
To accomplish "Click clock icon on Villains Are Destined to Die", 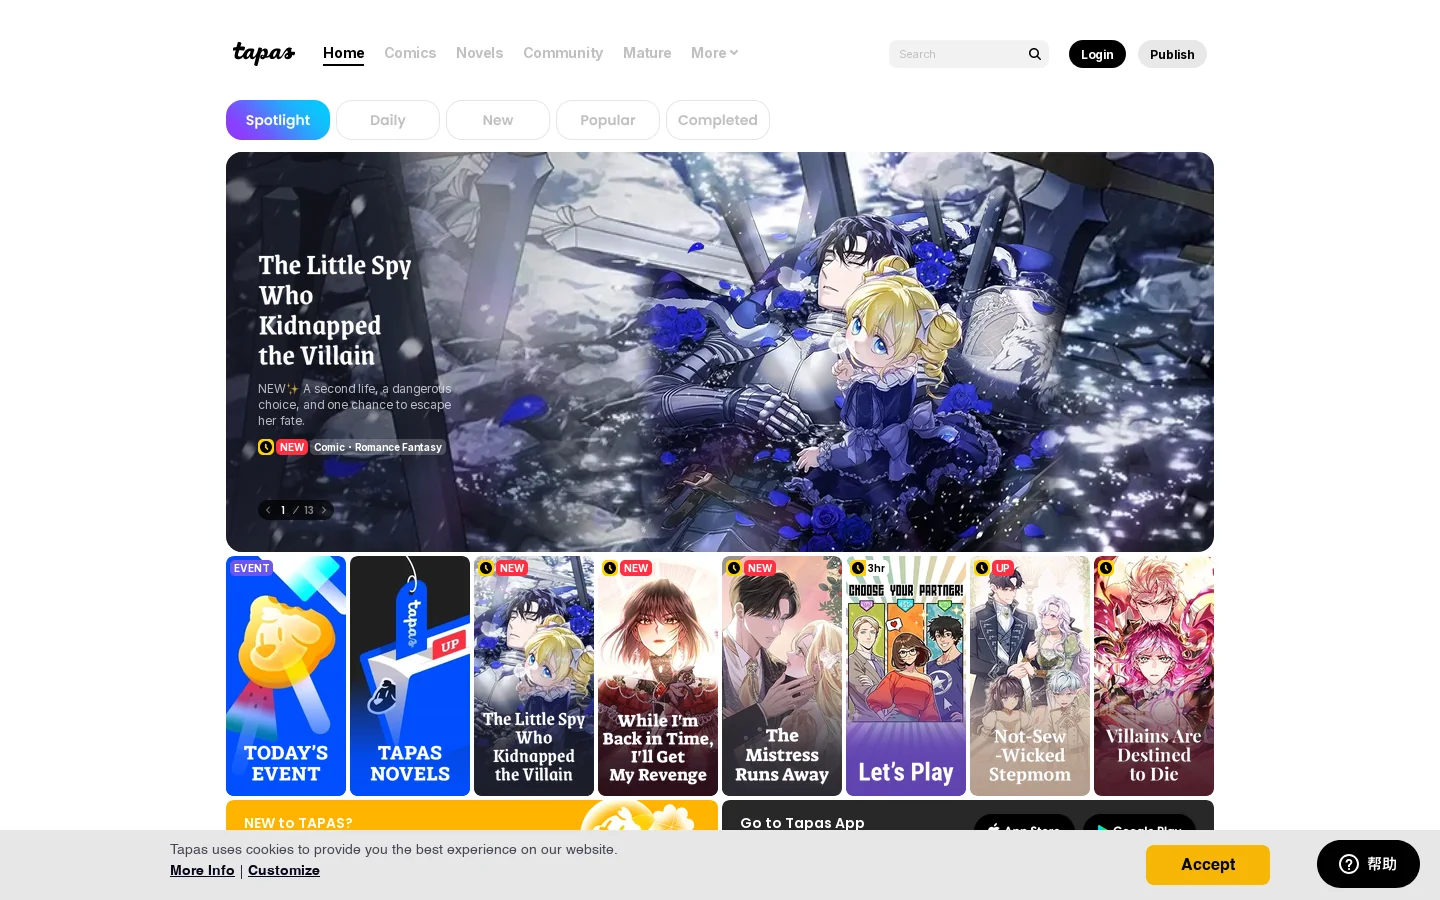I will [1106, 568].
